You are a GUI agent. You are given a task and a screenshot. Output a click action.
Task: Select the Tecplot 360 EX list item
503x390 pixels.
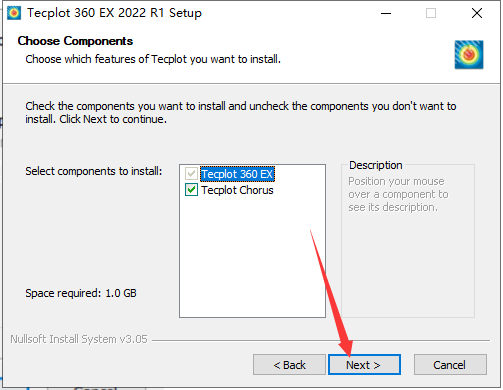tap(237, 174)
